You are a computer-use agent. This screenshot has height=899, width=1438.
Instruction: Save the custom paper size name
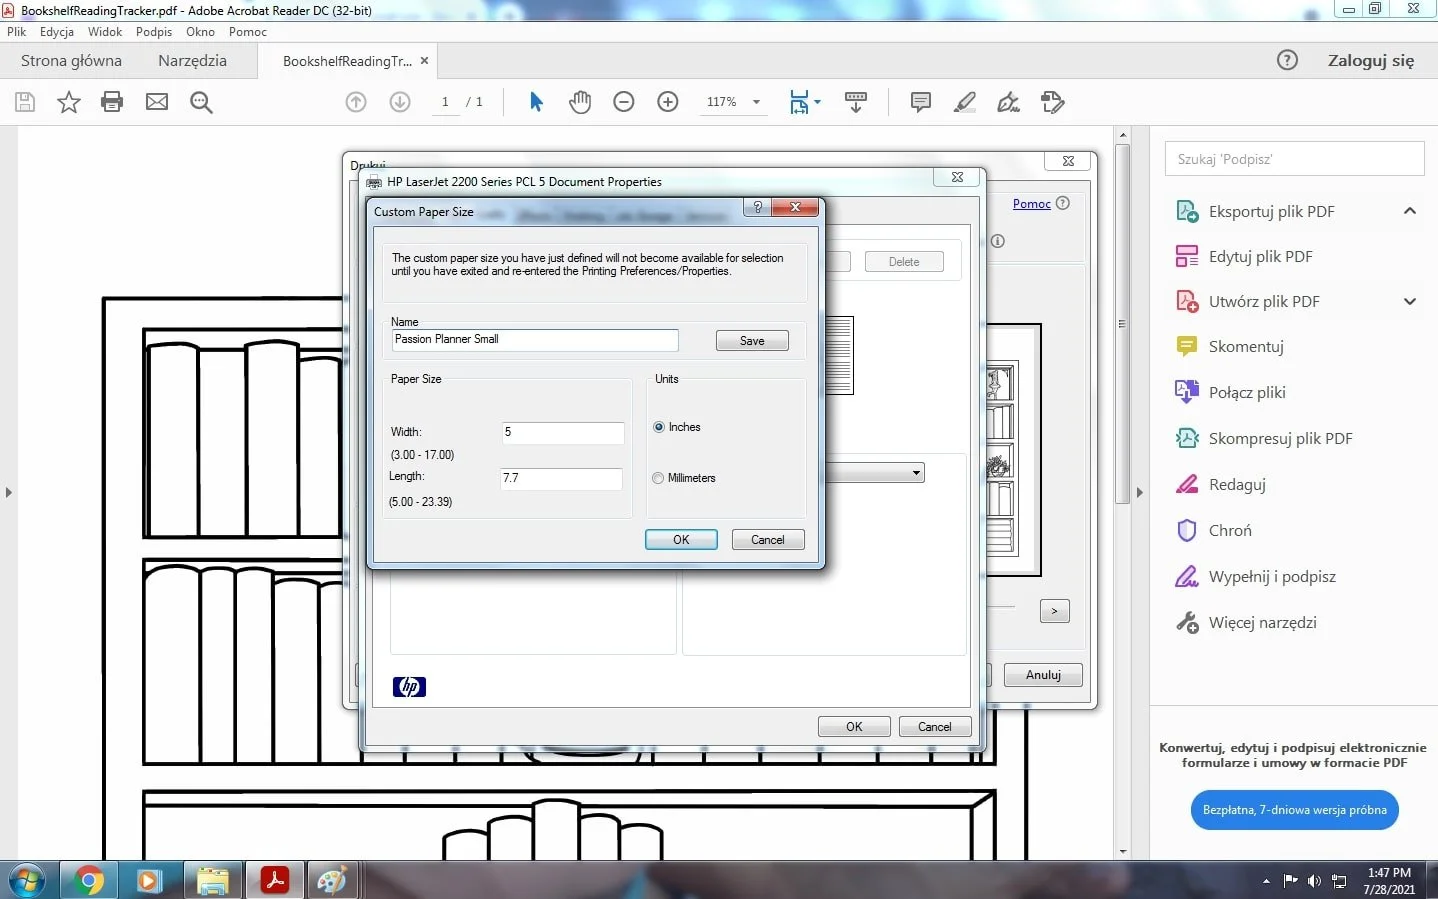tap(751, 340)
